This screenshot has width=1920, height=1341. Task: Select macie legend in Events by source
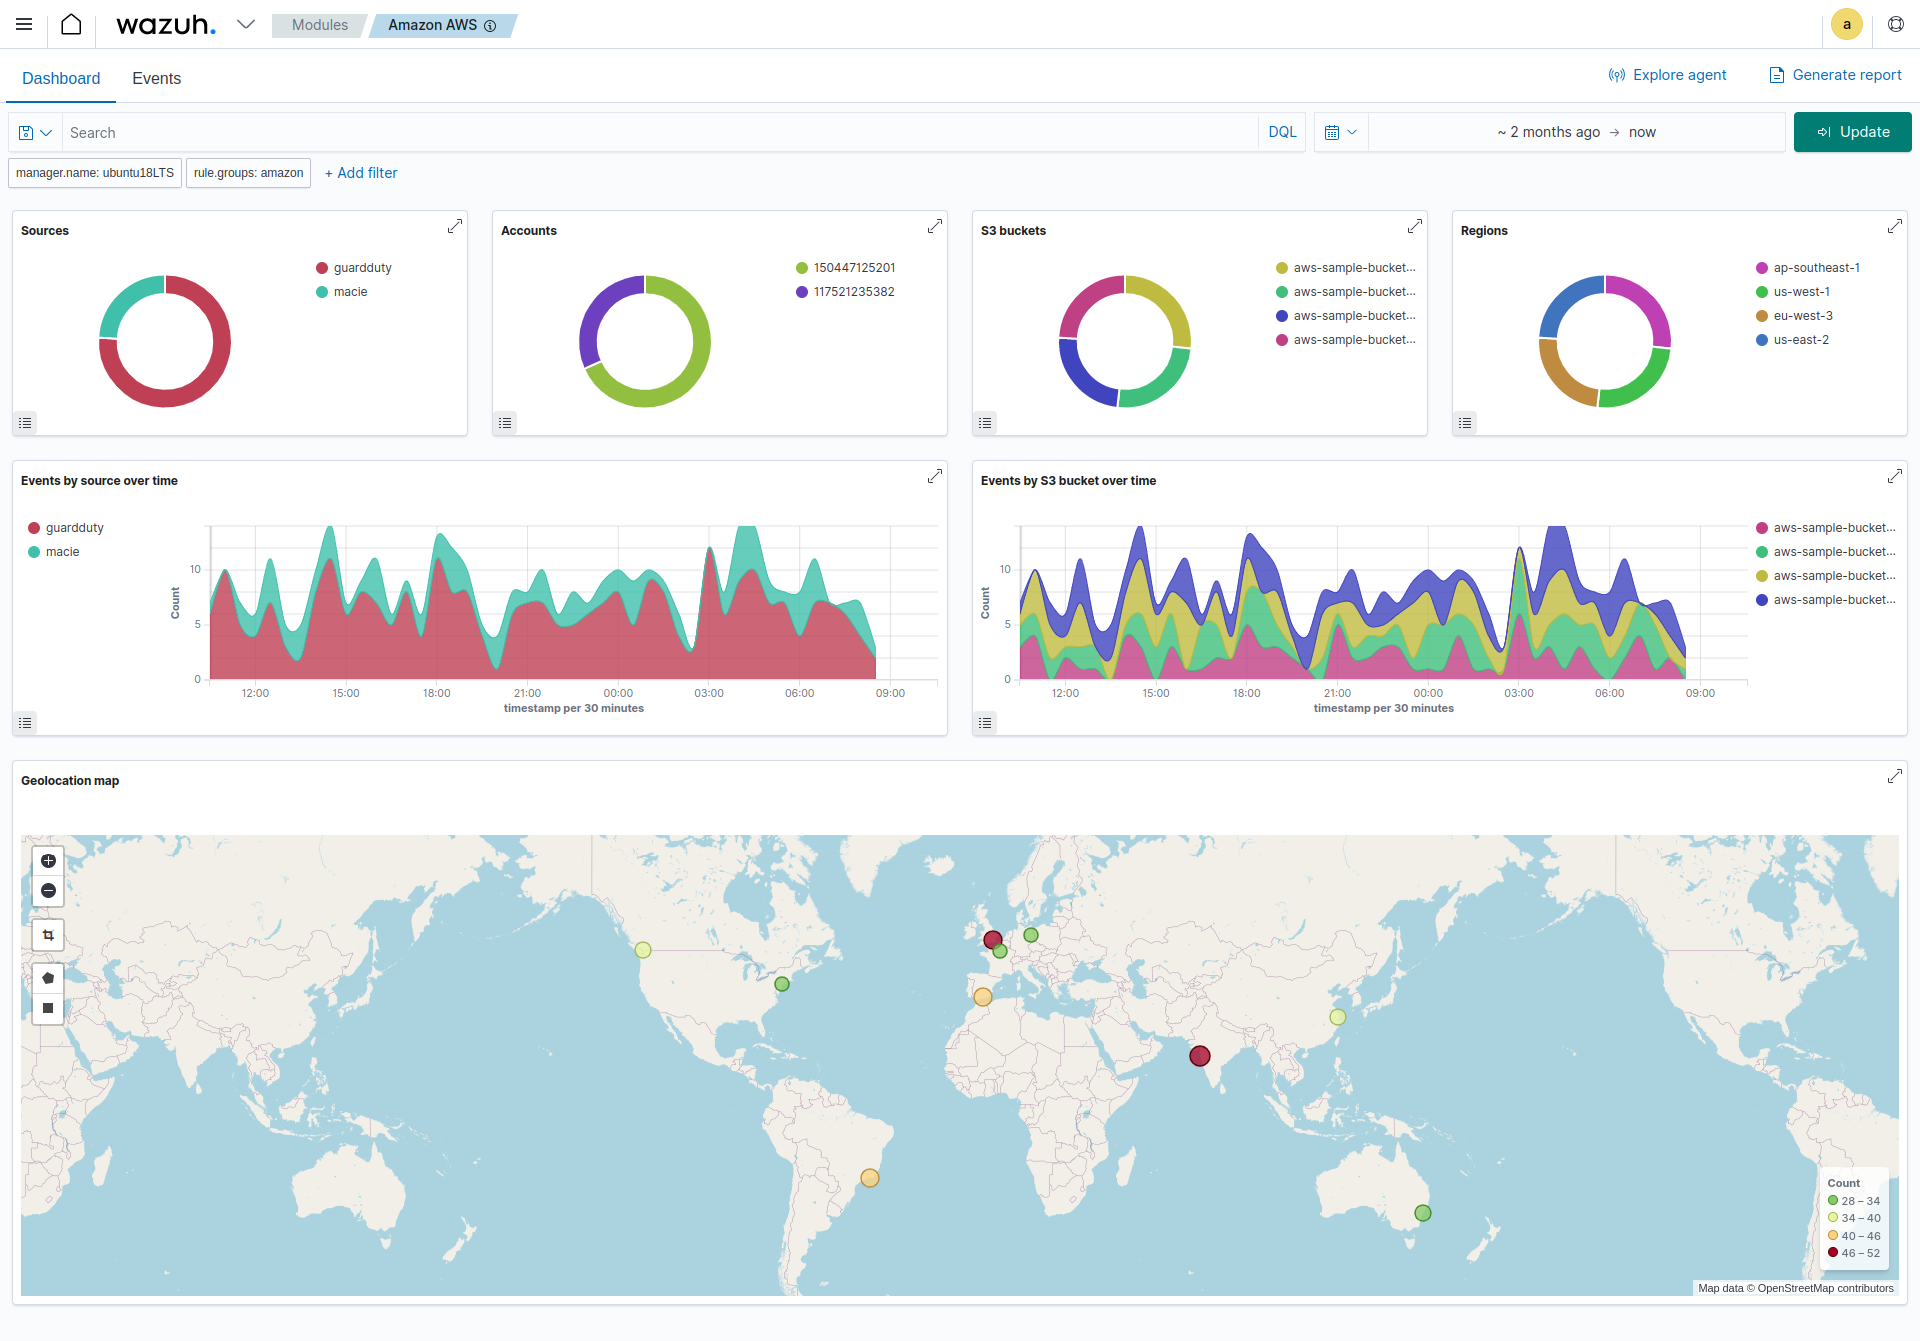(x=54, y=552)
